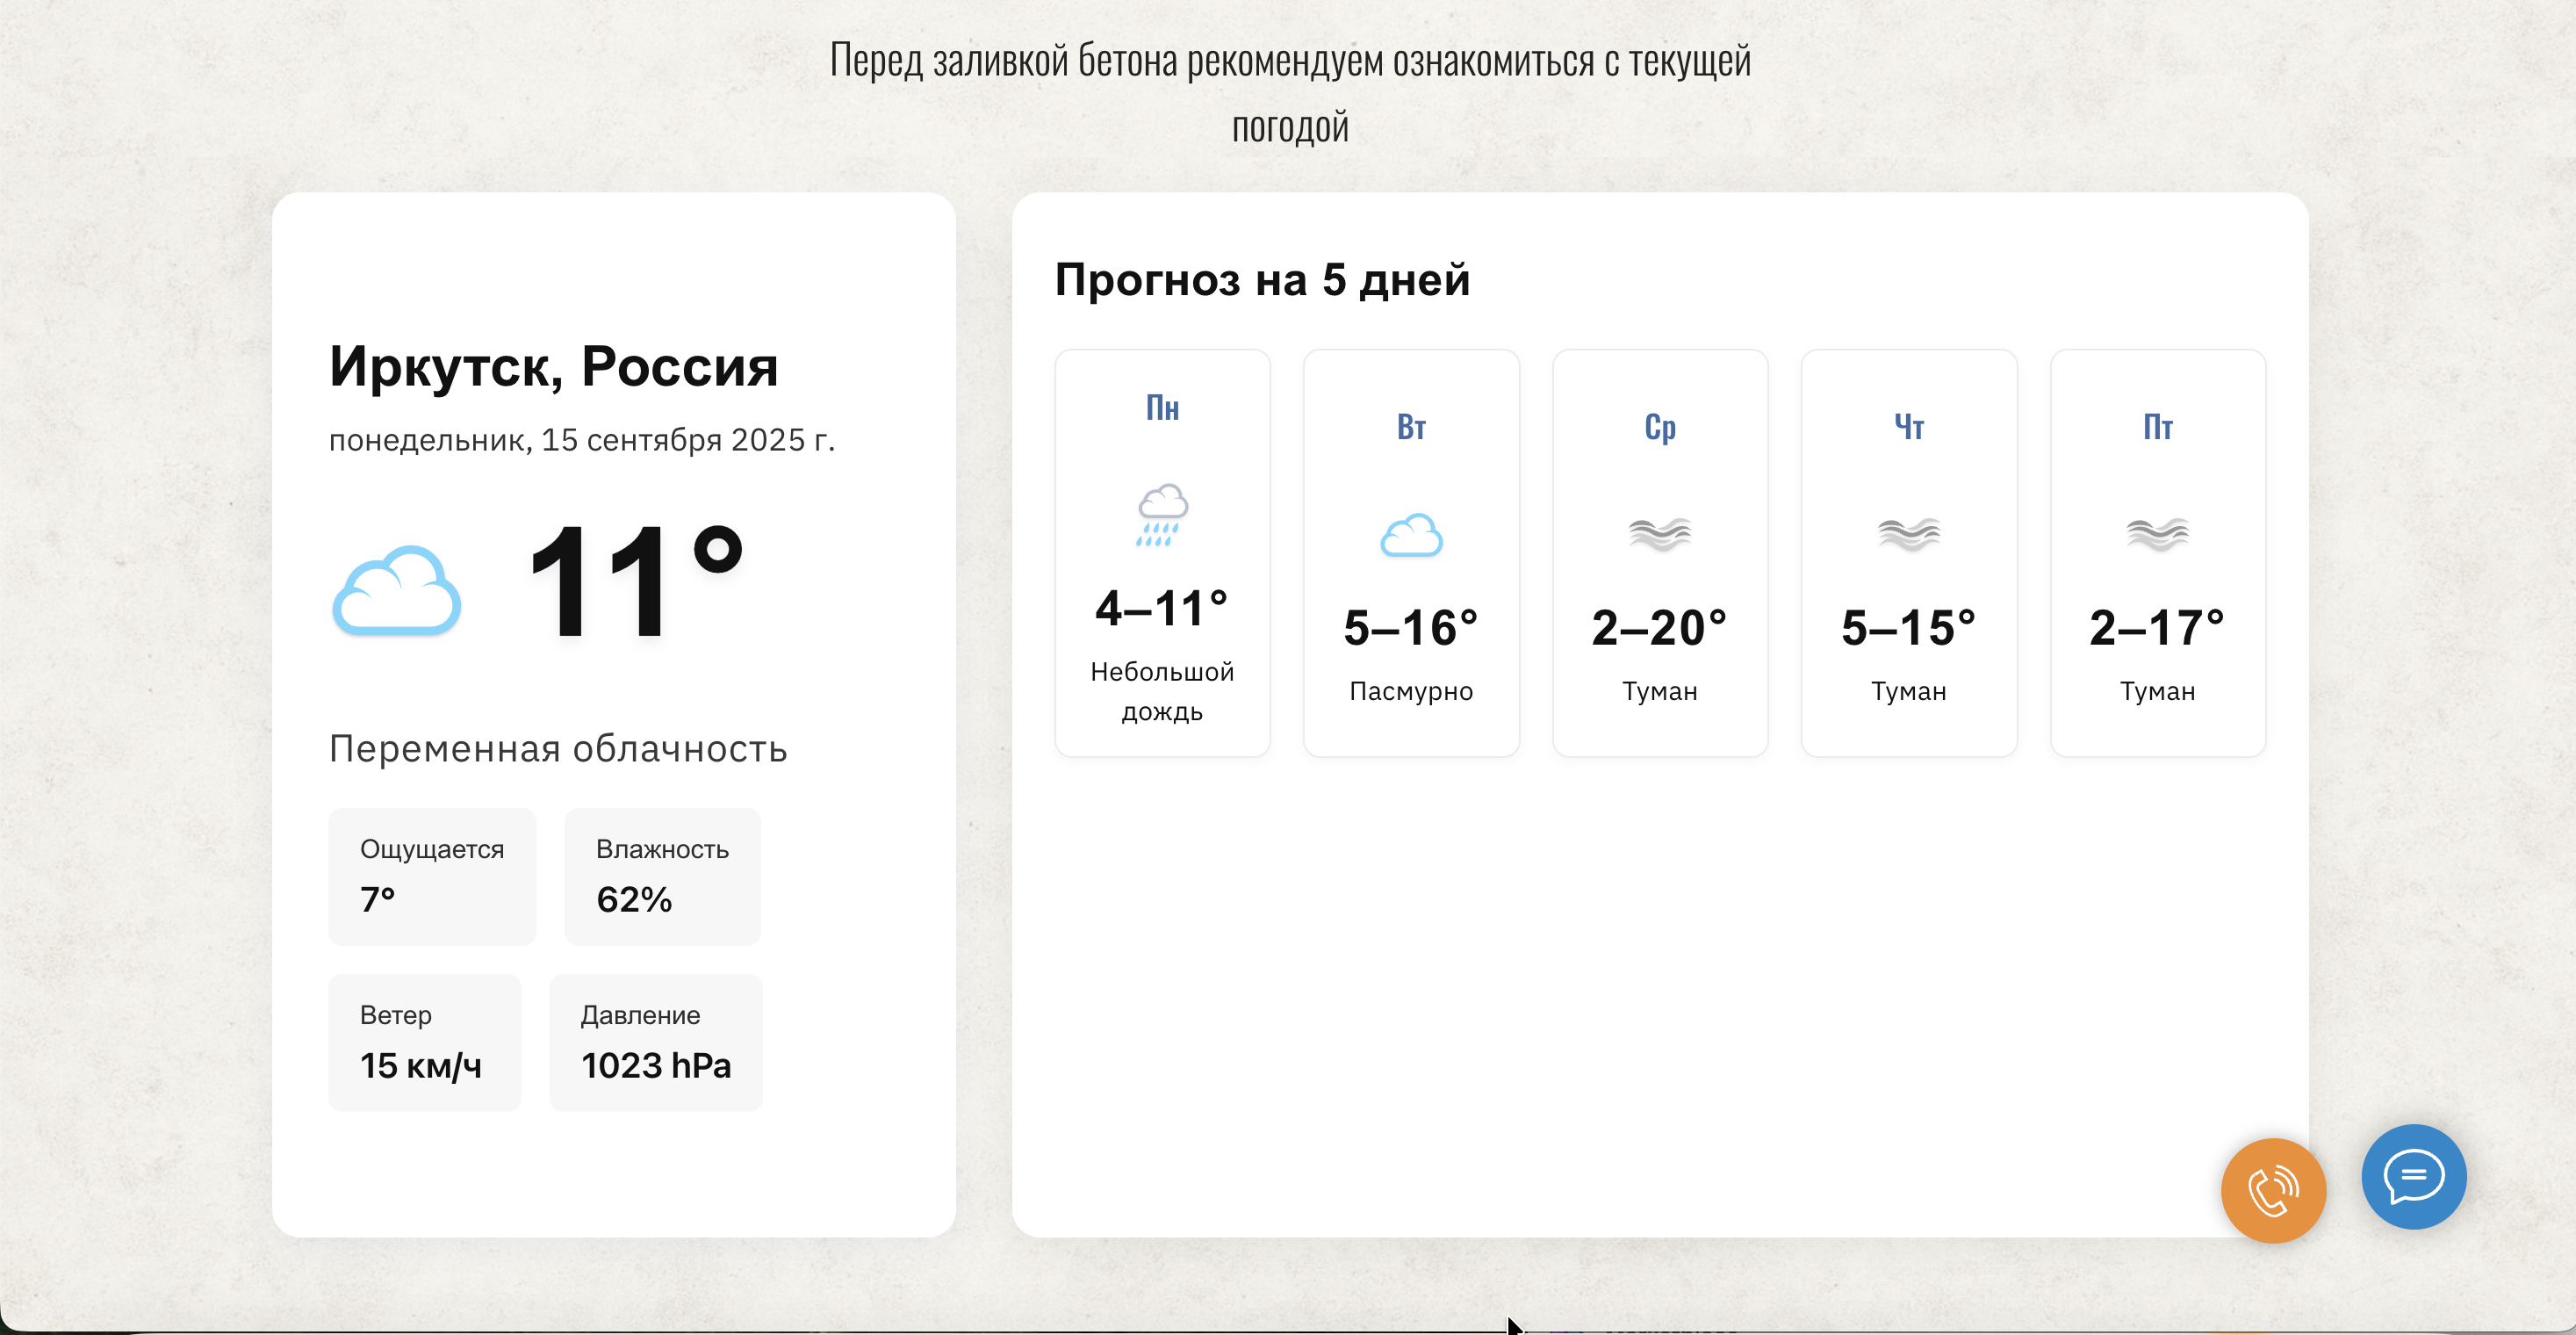This screenshot has width=2576, height=1335.
Task: Select the Чт day label
Action: tap(1909, 427)
